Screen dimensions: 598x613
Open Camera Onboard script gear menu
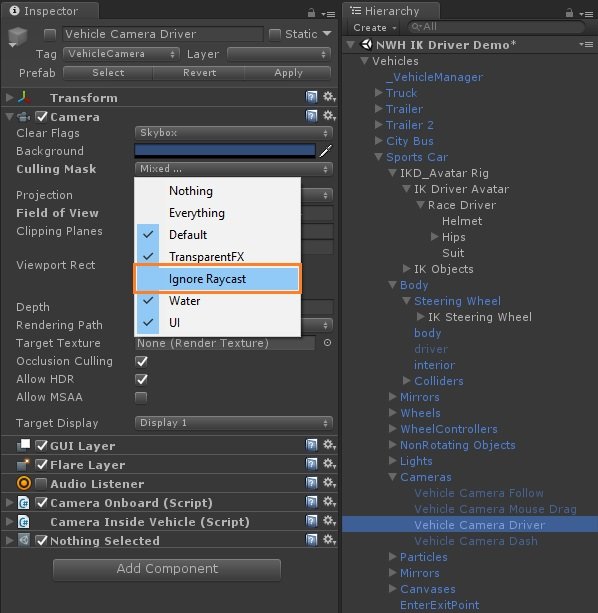click(x=329, y=502)
